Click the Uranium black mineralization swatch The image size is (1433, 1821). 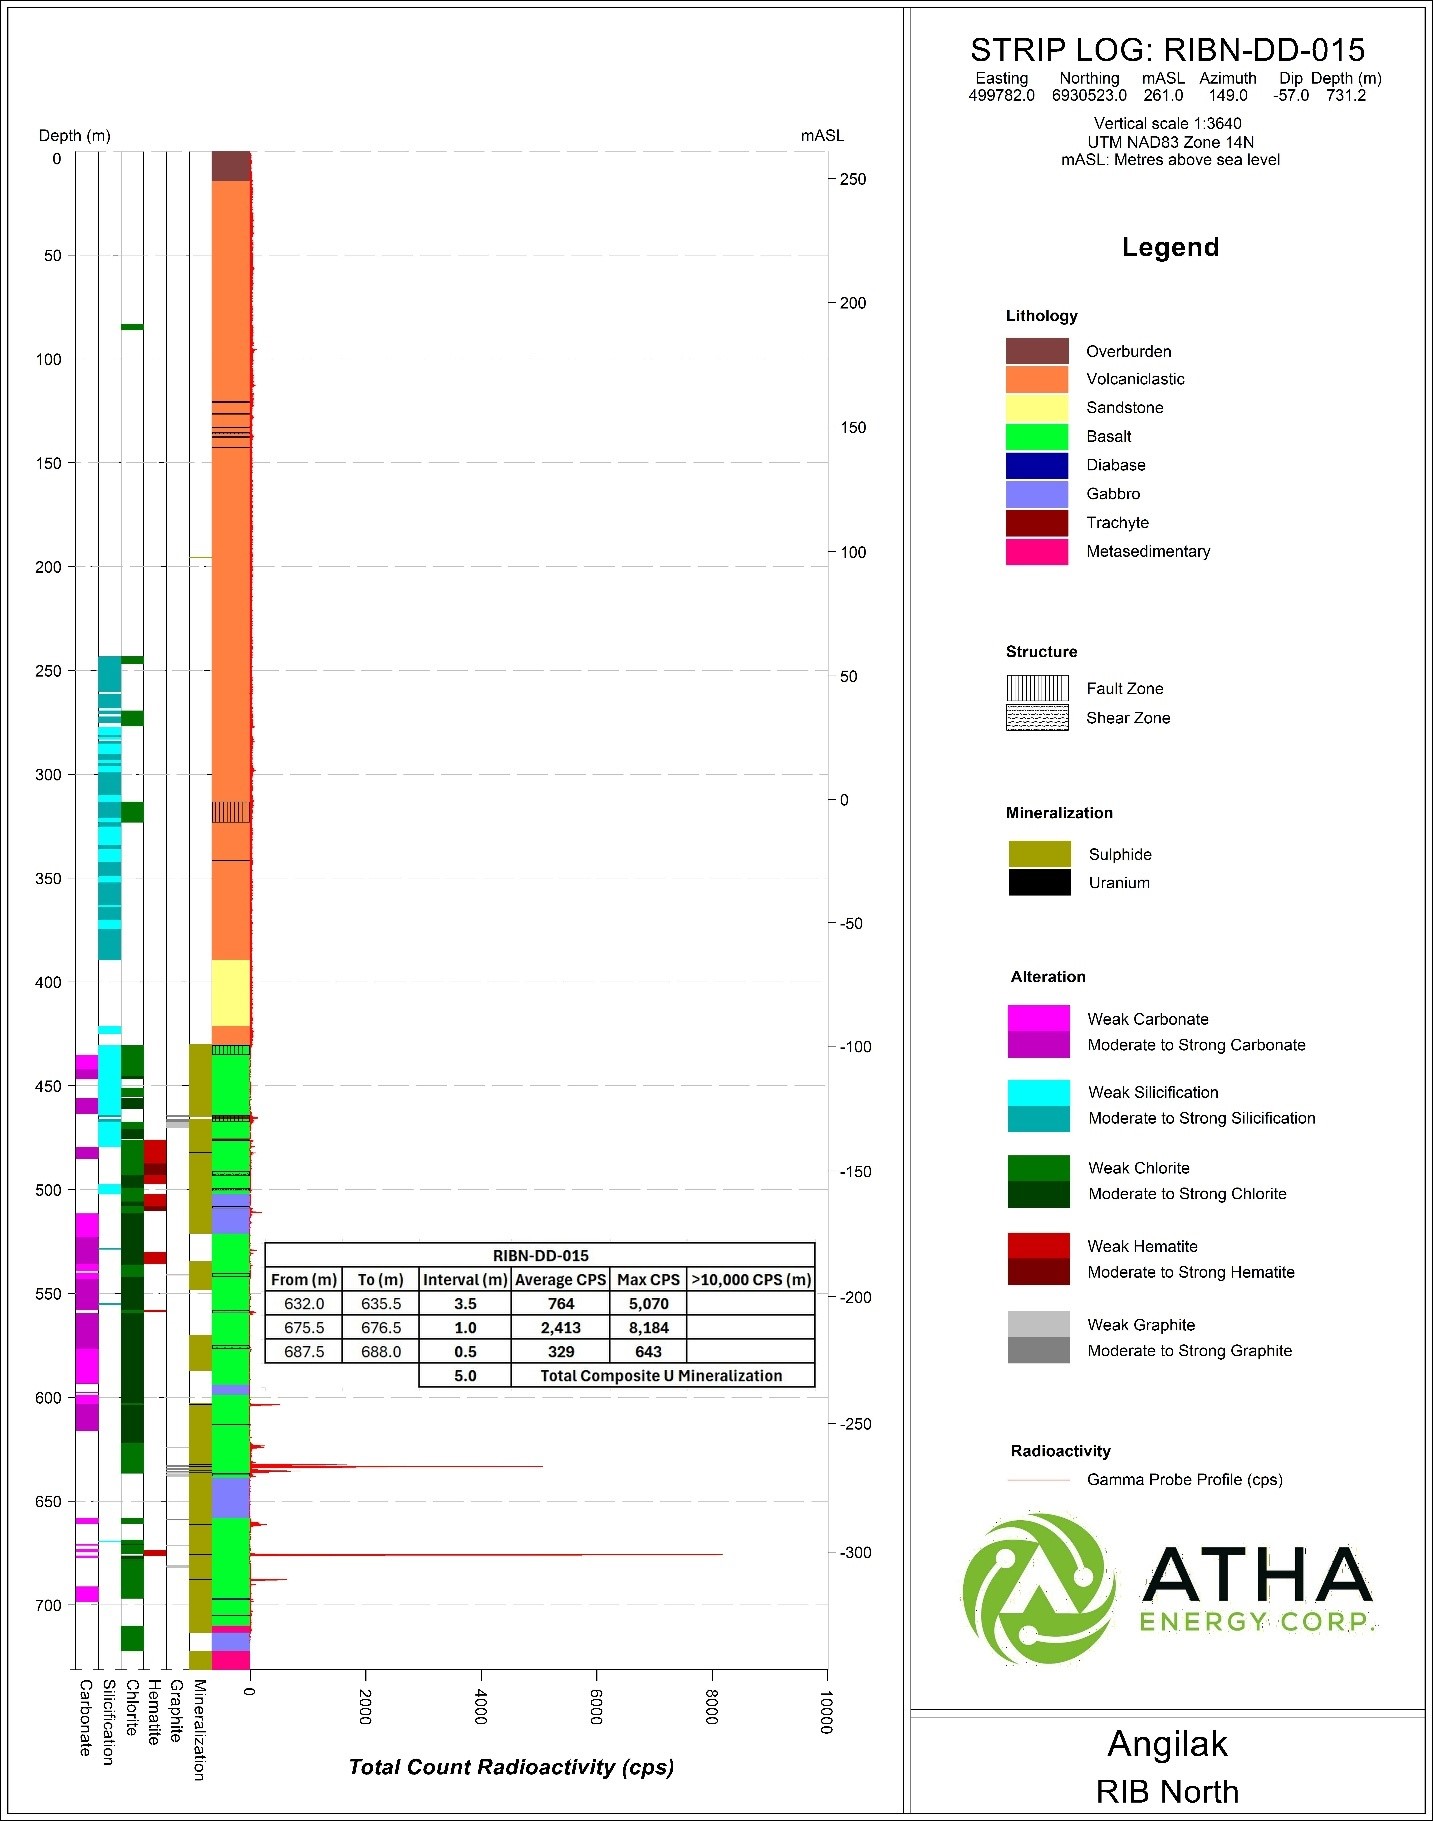1039,882
